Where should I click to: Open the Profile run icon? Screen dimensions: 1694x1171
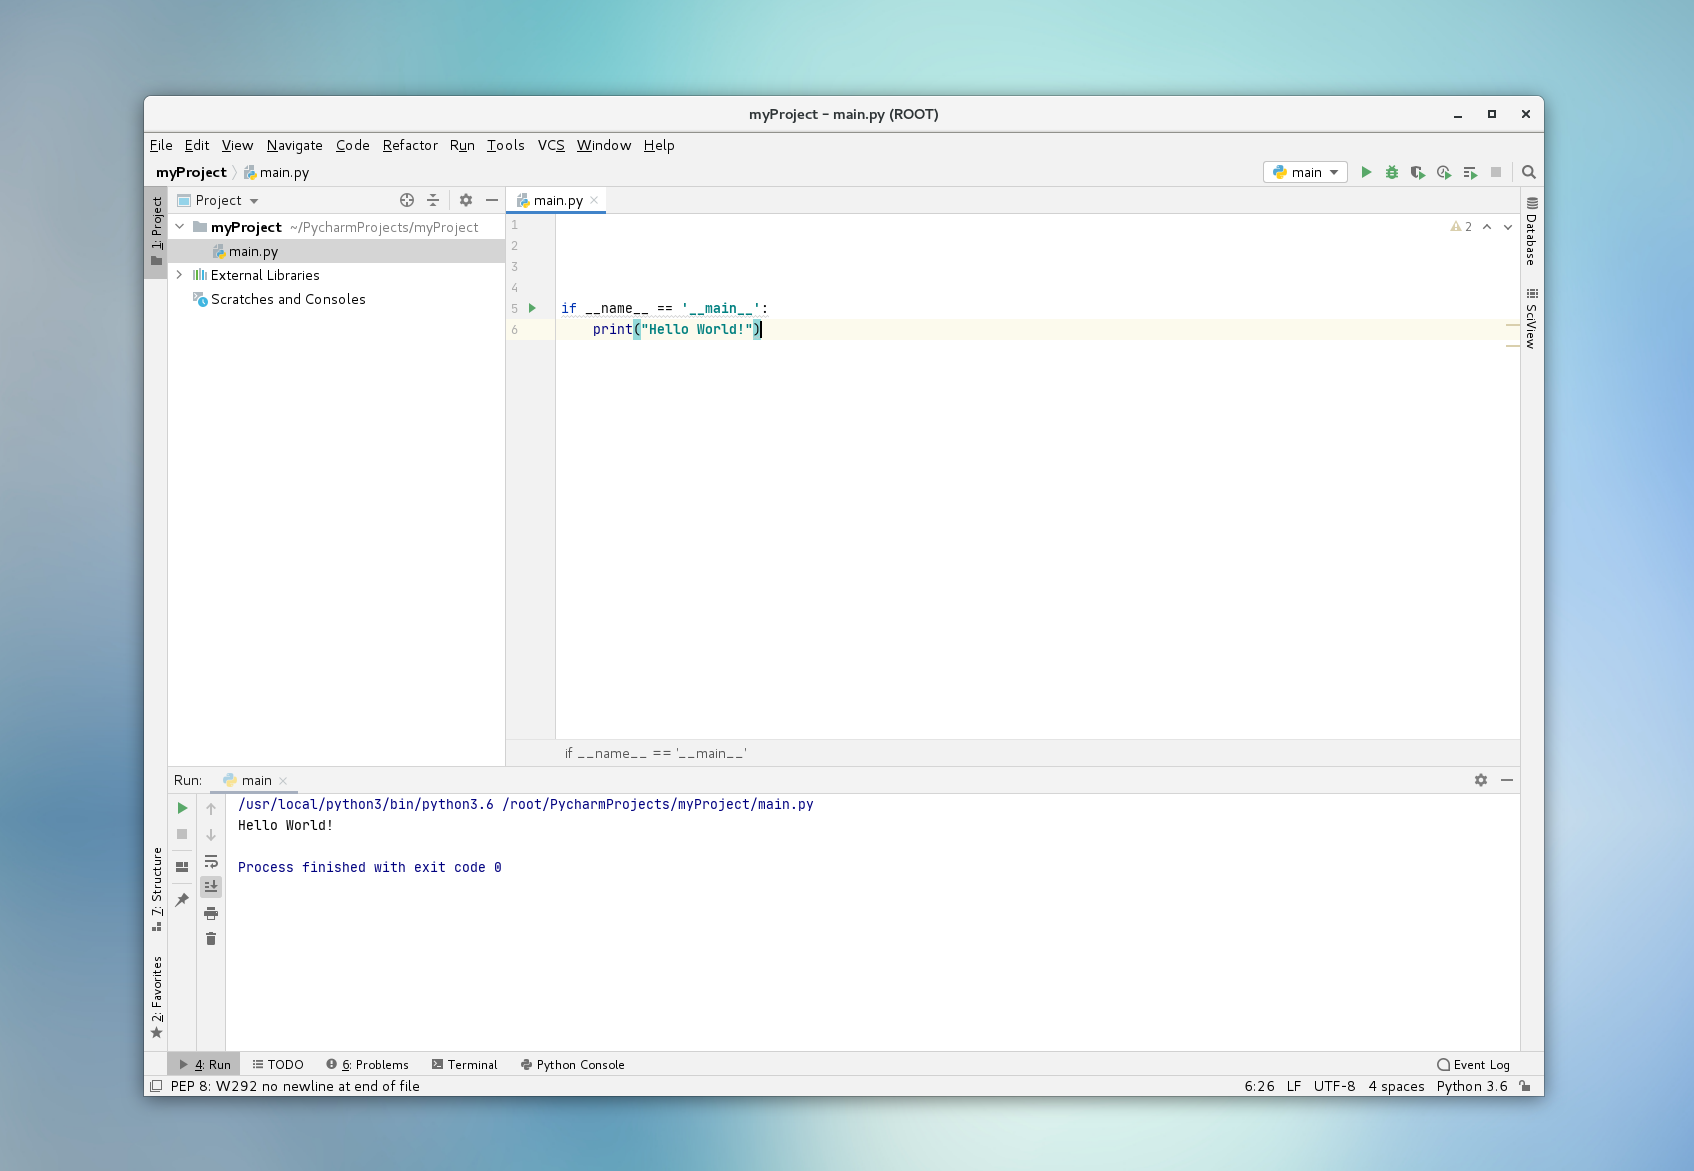pyautogui.click(x=1443, y=172)
